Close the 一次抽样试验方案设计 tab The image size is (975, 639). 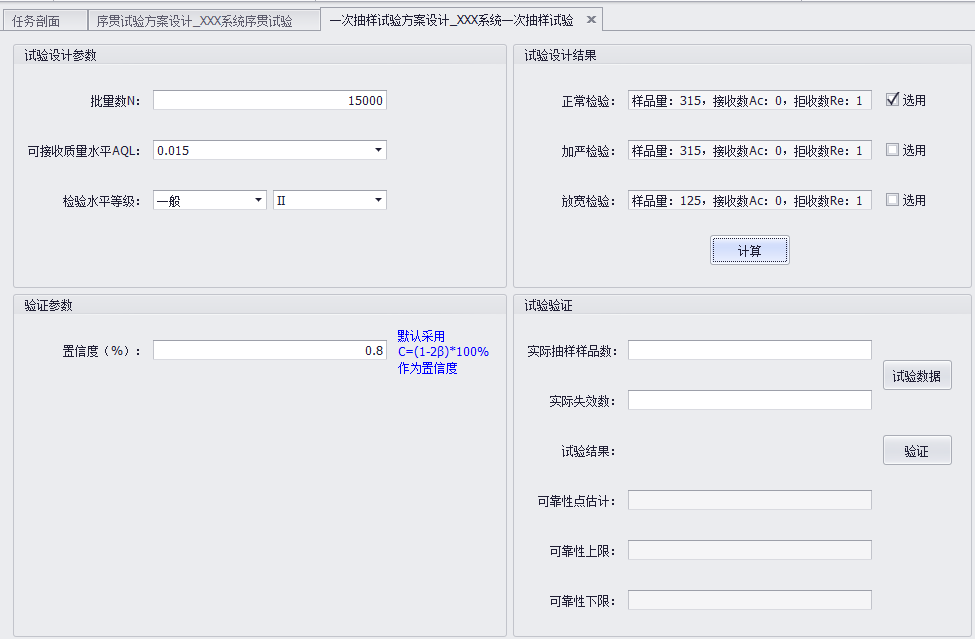click(590, 18)
